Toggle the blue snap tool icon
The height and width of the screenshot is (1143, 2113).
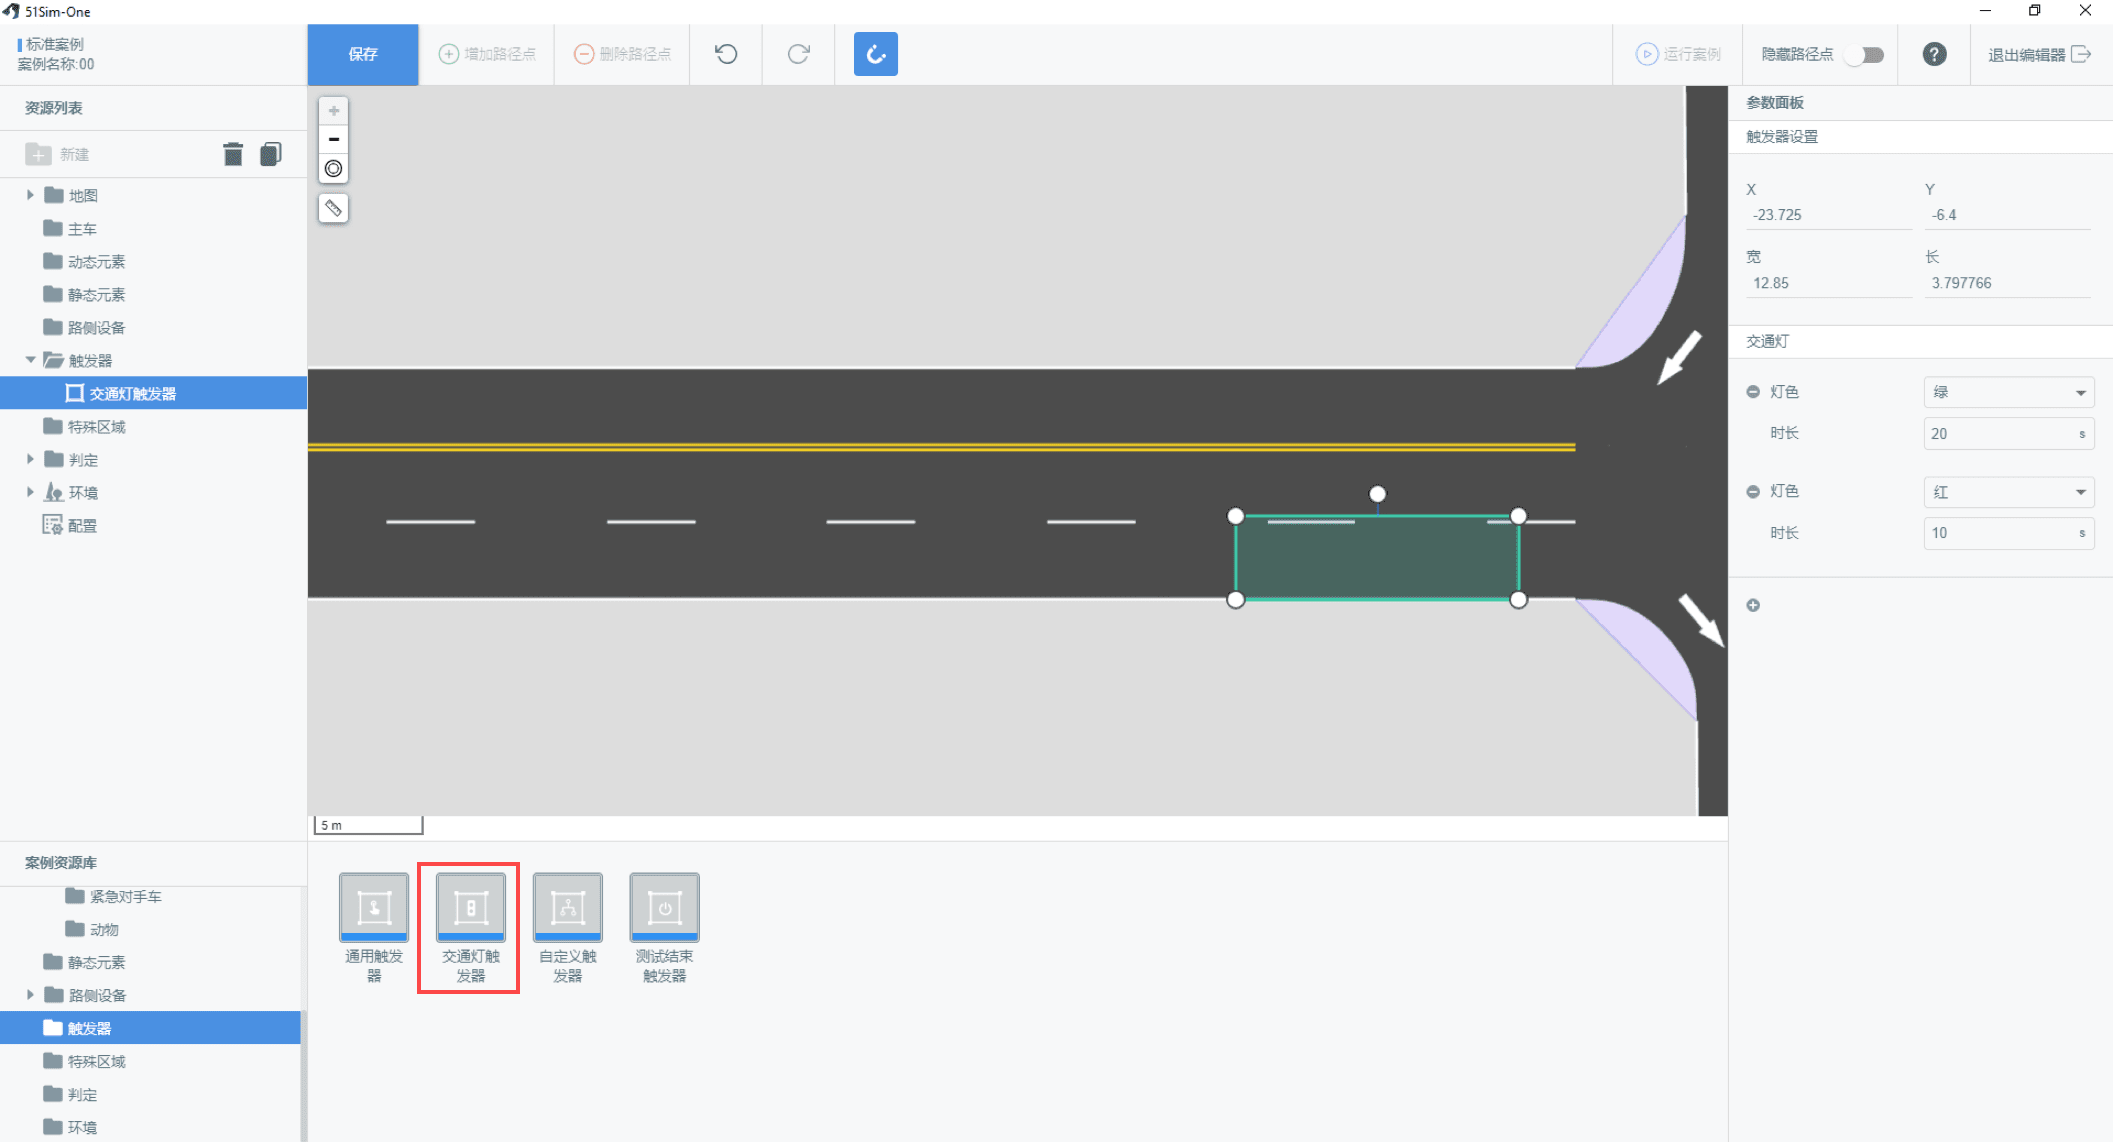876,54
